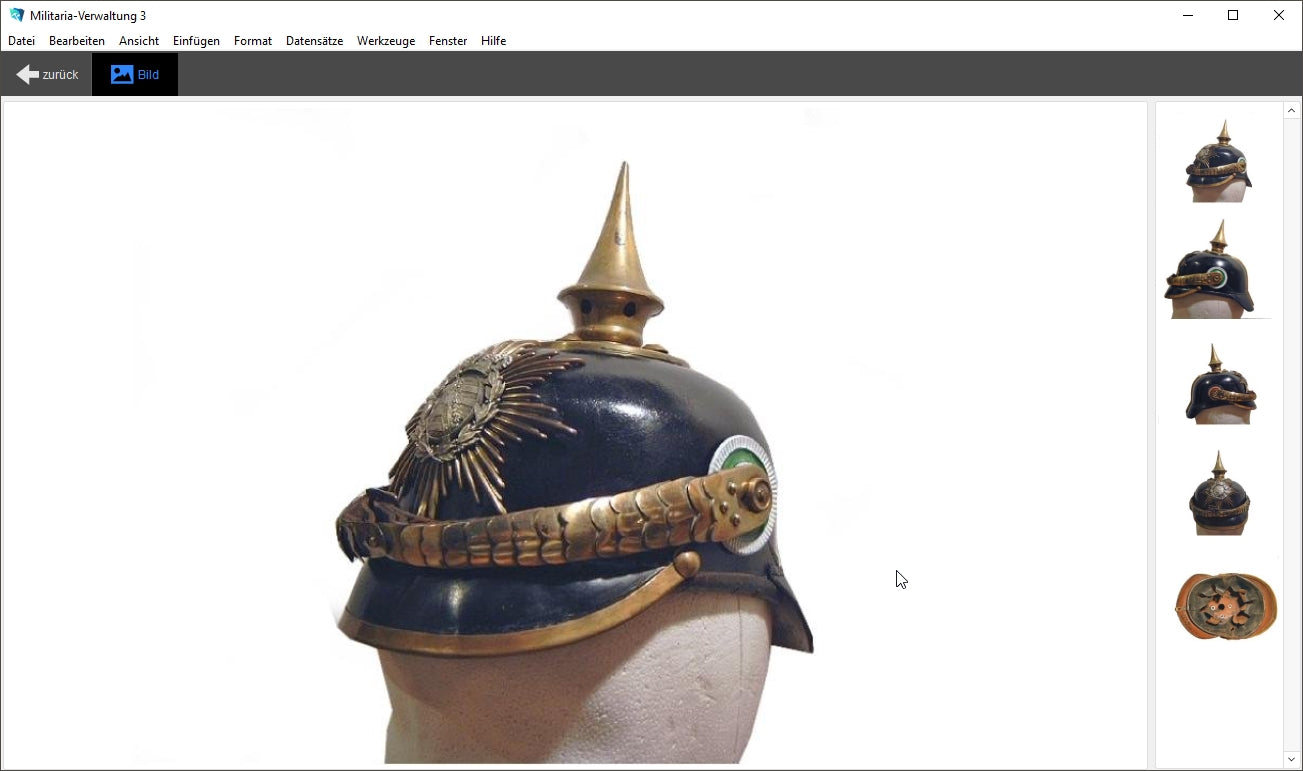Open the Ansicht menu
The width and height of the screenshot is (1303, 771).
(x=139, y=41)
